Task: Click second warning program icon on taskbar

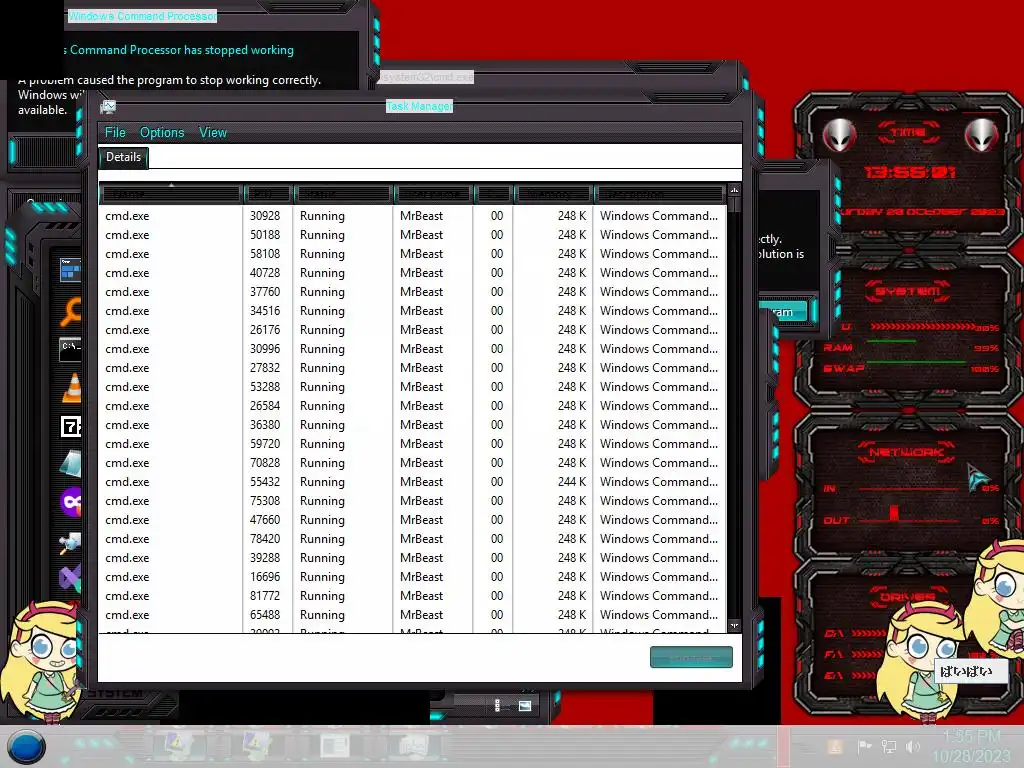Action: click(x=257, y=746)
